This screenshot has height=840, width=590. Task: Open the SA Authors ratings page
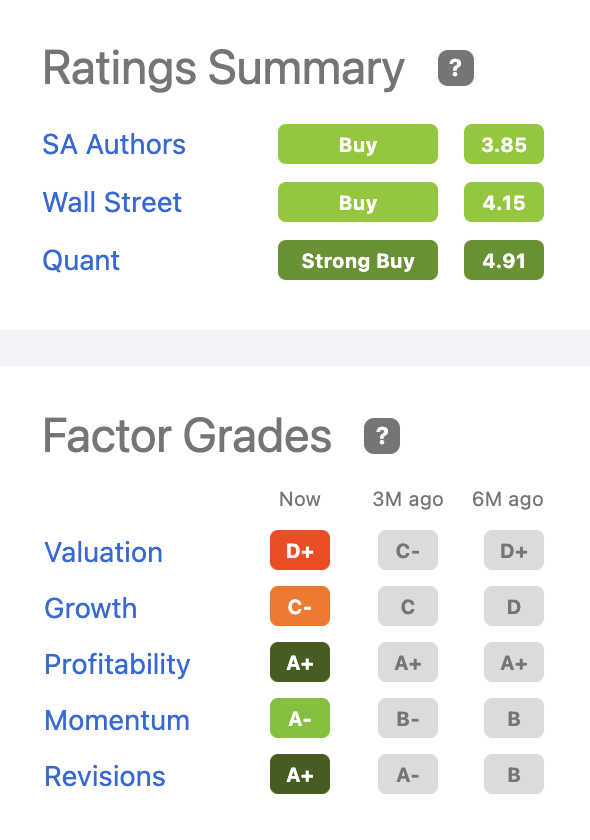tap(114, 145)
